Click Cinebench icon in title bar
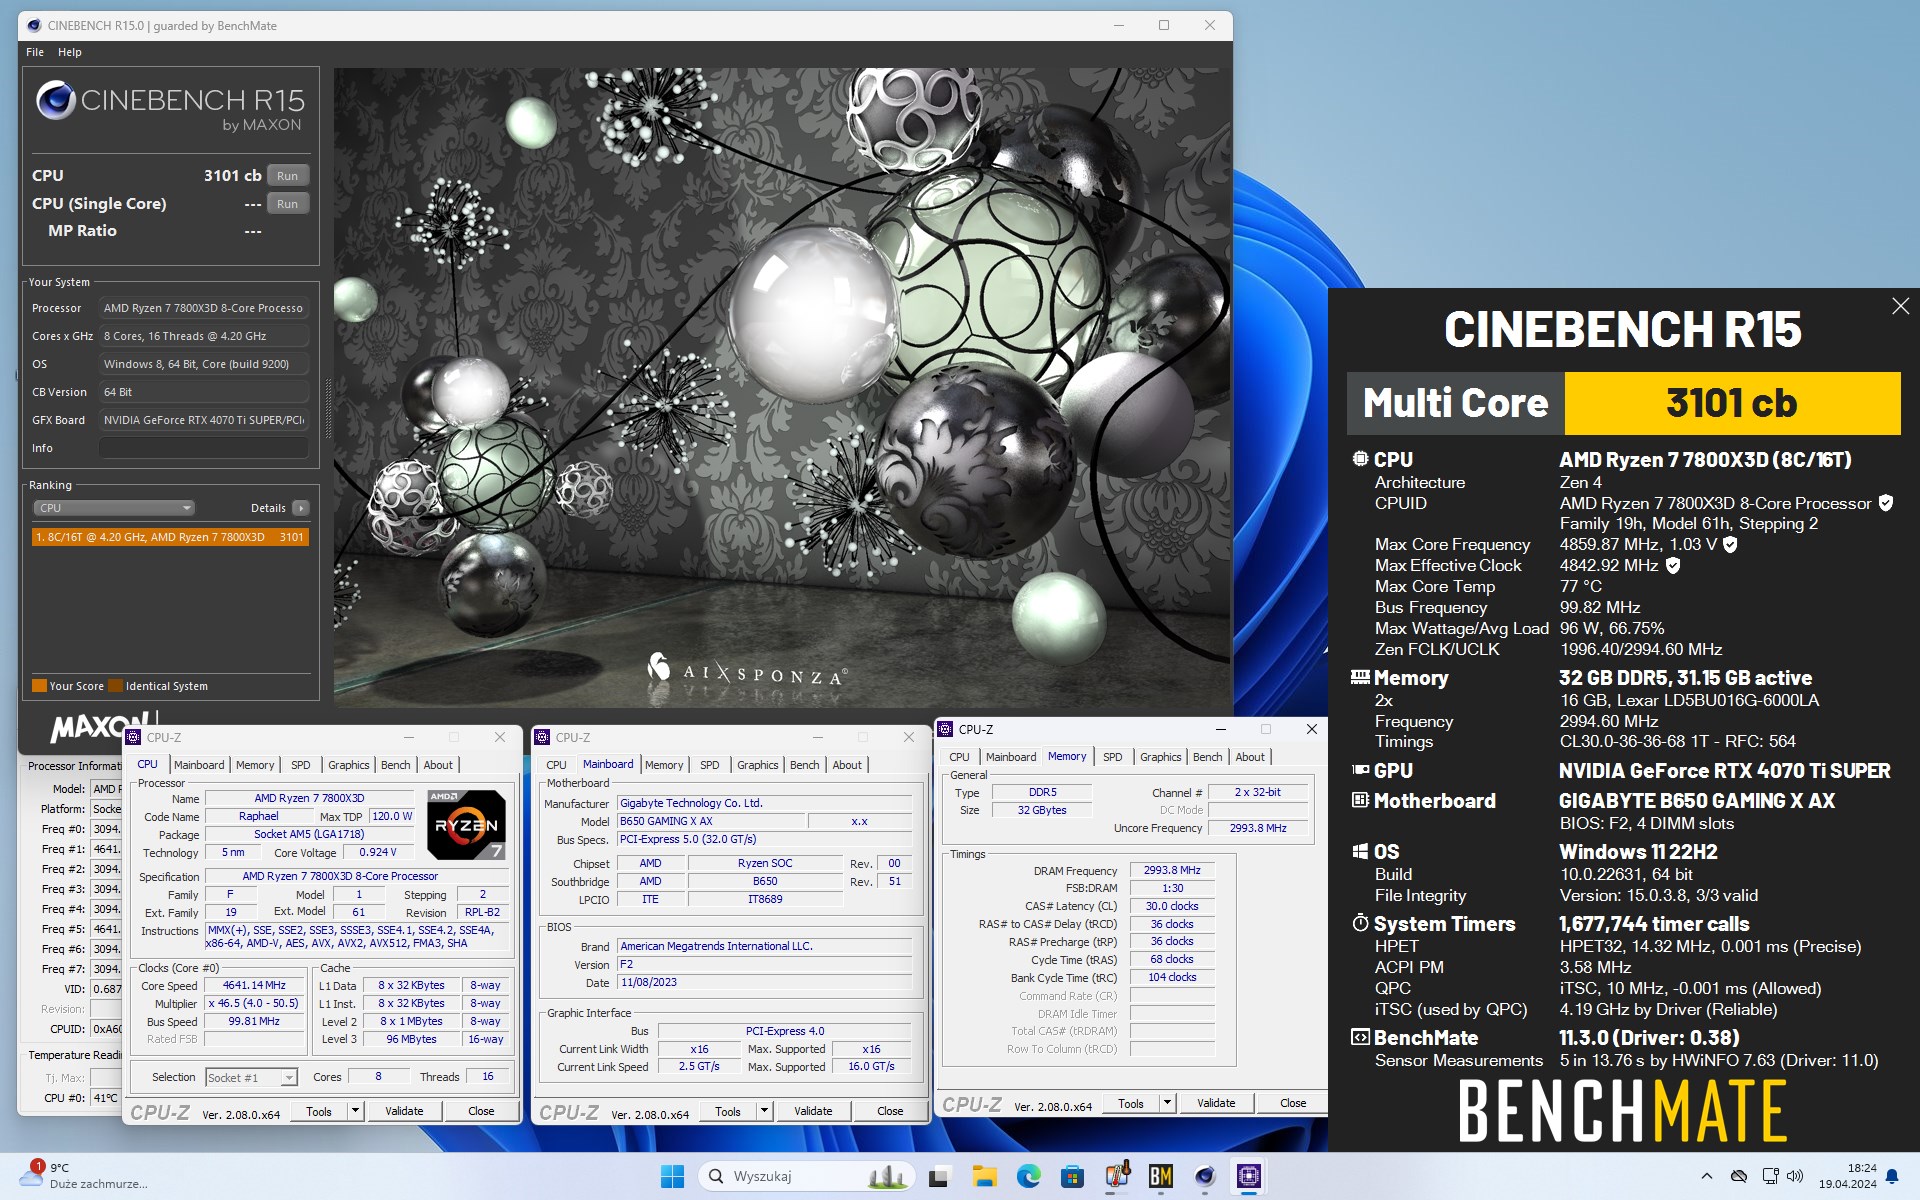Image resolution: width=1920 pixels, height=1200 pixels. click(34, 25)
